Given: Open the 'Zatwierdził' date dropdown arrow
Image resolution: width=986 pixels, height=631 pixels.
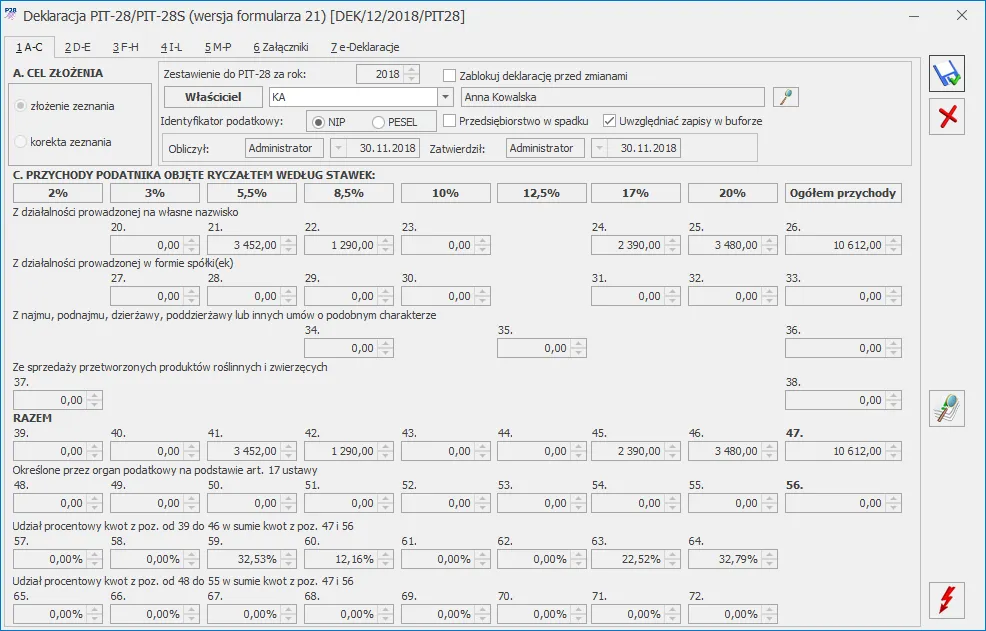Looking at the screenshot, I should click(x=599, y=148).
